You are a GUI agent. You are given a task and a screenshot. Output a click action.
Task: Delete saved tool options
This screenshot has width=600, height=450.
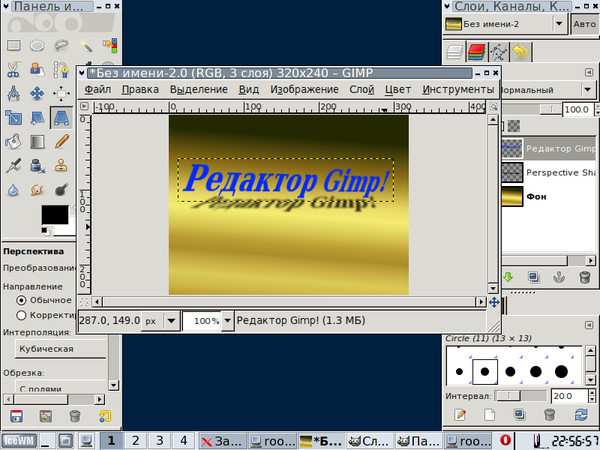(75, 416)
